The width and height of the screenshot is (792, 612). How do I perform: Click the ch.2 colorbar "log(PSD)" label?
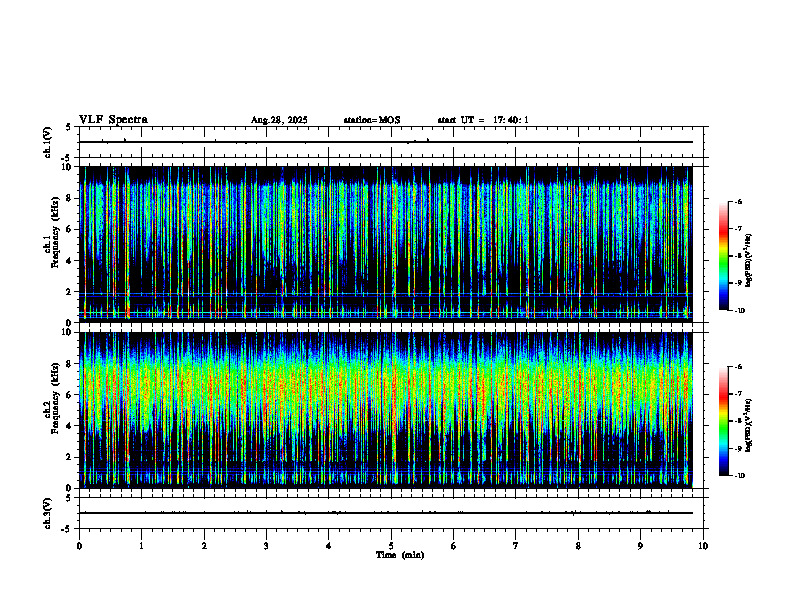(748, 426)
